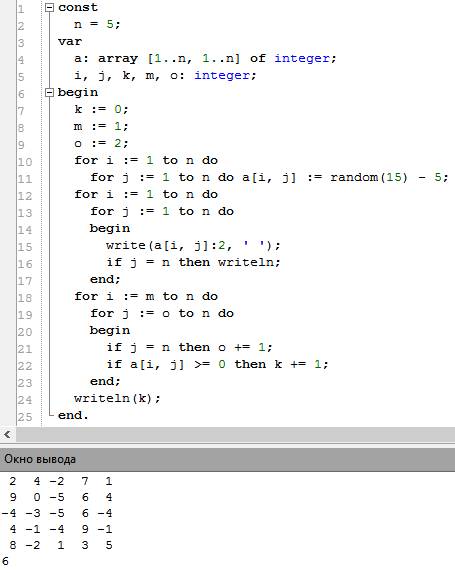Click the horizontal scrollbar track under the code
455x573 pixels.
coord(235,435)
